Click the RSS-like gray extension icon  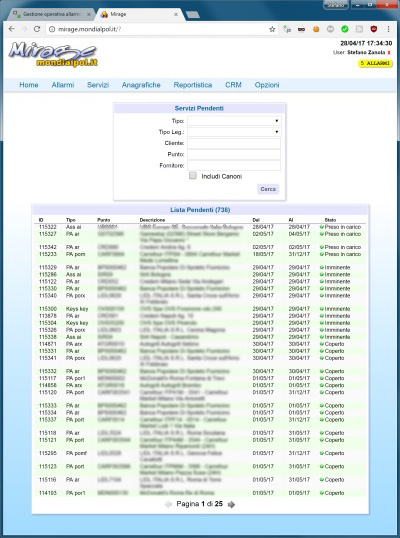click(x=359, y=29)
